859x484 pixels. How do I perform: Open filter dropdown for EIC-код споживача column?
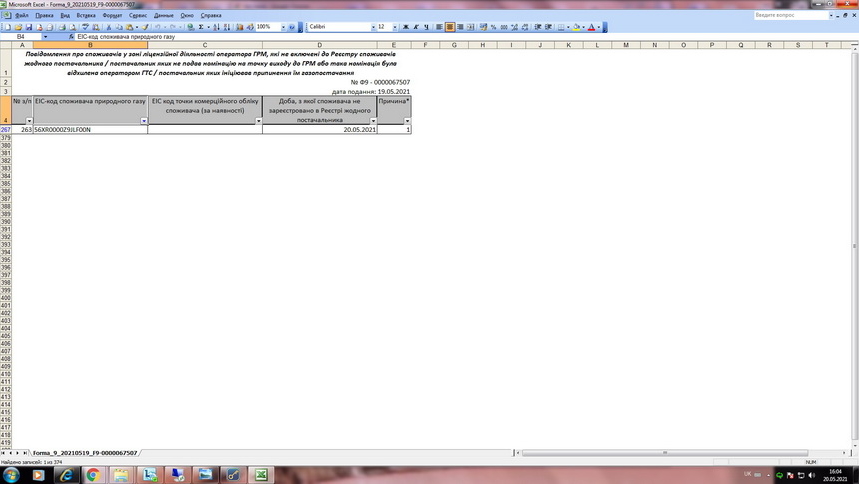coord(143,121)
